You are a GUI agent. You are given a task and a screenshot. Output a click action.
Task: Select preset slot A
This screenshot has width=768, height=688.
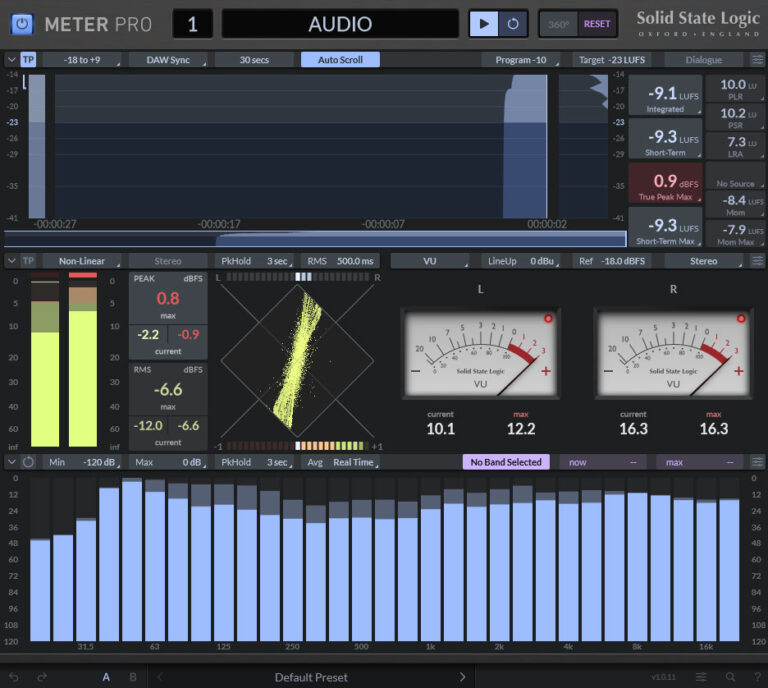[106, 677]
